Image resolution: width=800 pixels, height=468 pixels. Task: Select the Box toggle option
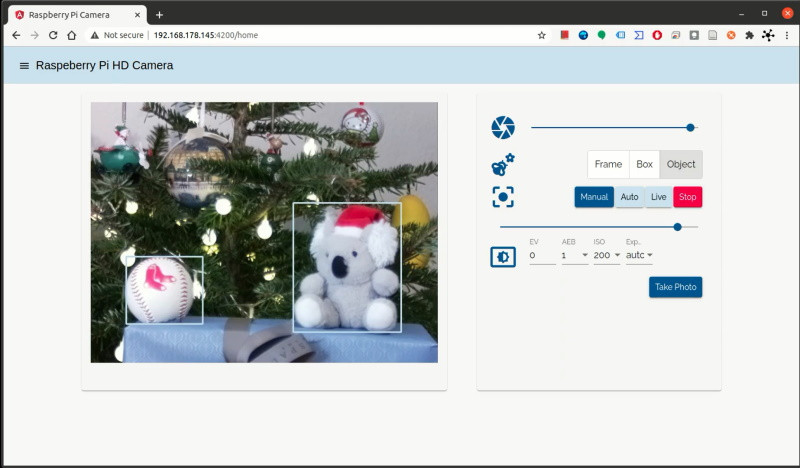[x=644, y=165]
